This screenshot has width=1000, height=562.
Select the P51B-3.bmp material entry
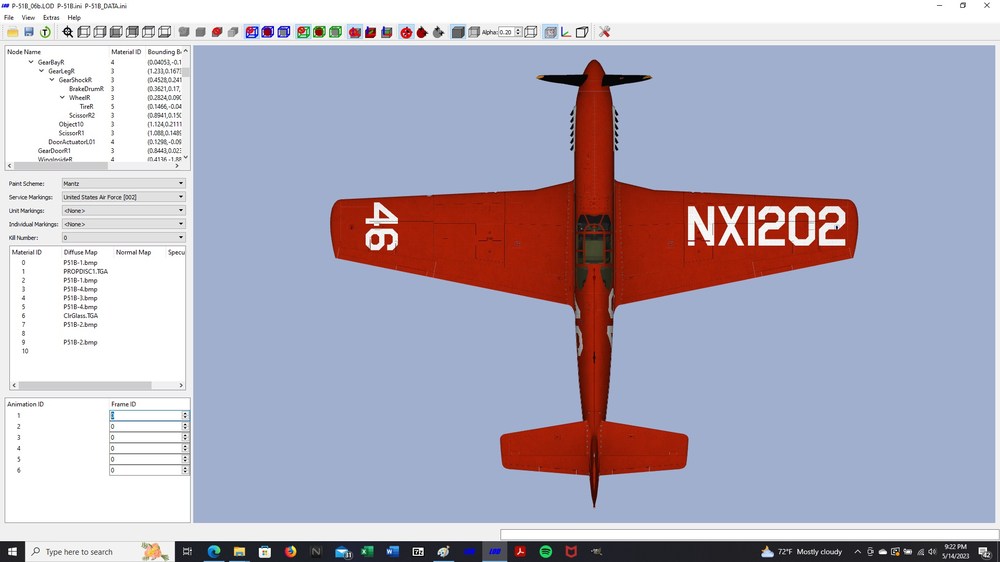click(x=80, y=298)
